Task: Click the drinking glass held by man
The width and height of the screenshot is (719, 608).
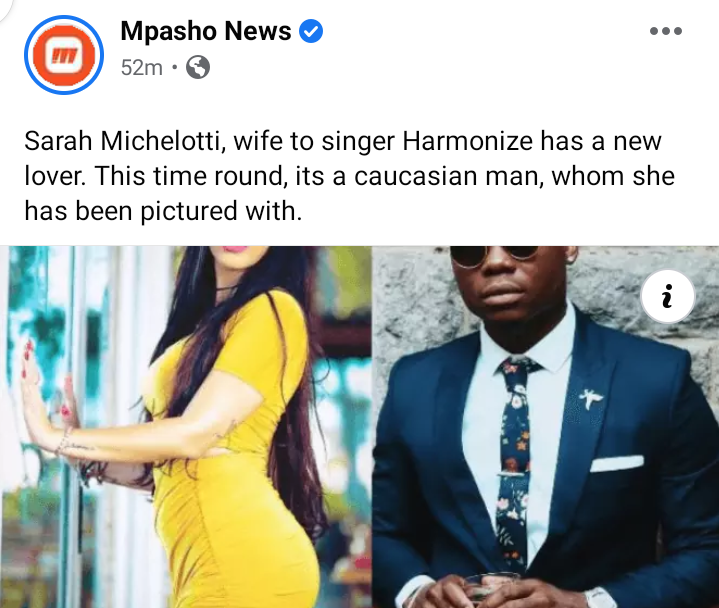Action: pos(491,589)
